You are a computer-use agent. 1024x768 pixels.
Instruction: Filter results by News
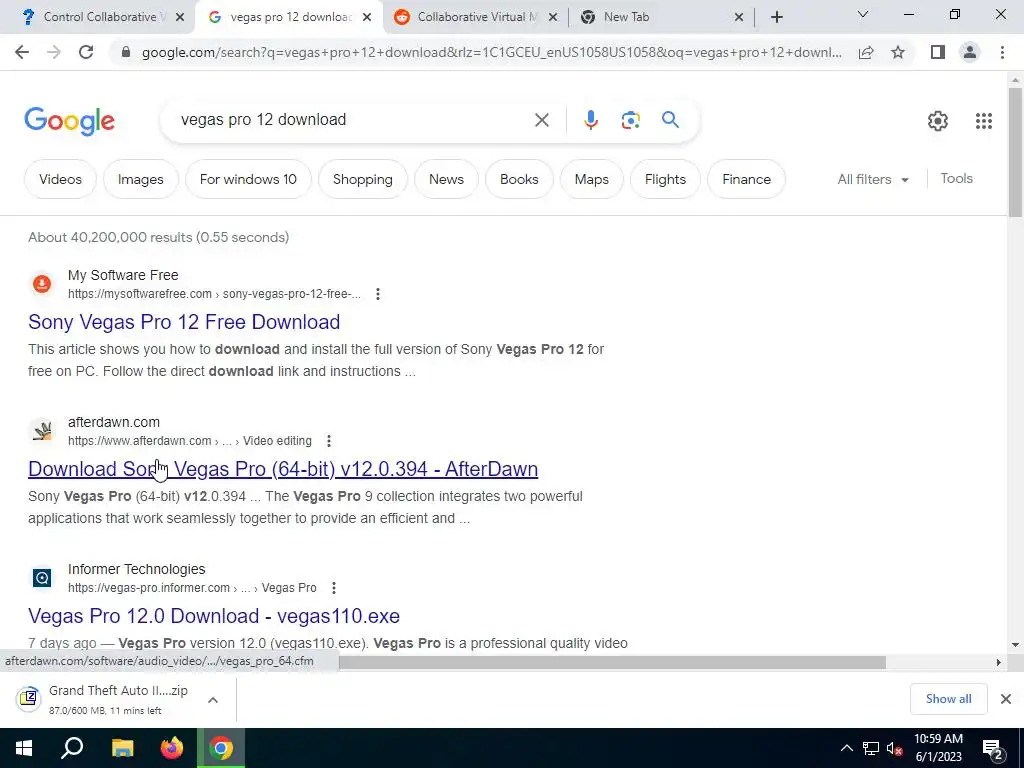[x=446, y=179]
